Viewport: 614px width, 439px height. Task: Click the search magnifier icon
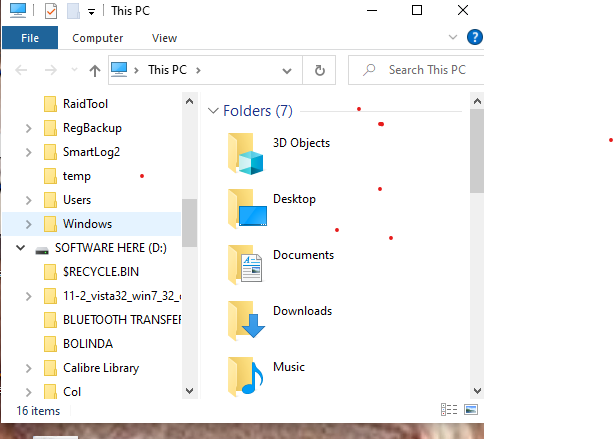(369, 70)
